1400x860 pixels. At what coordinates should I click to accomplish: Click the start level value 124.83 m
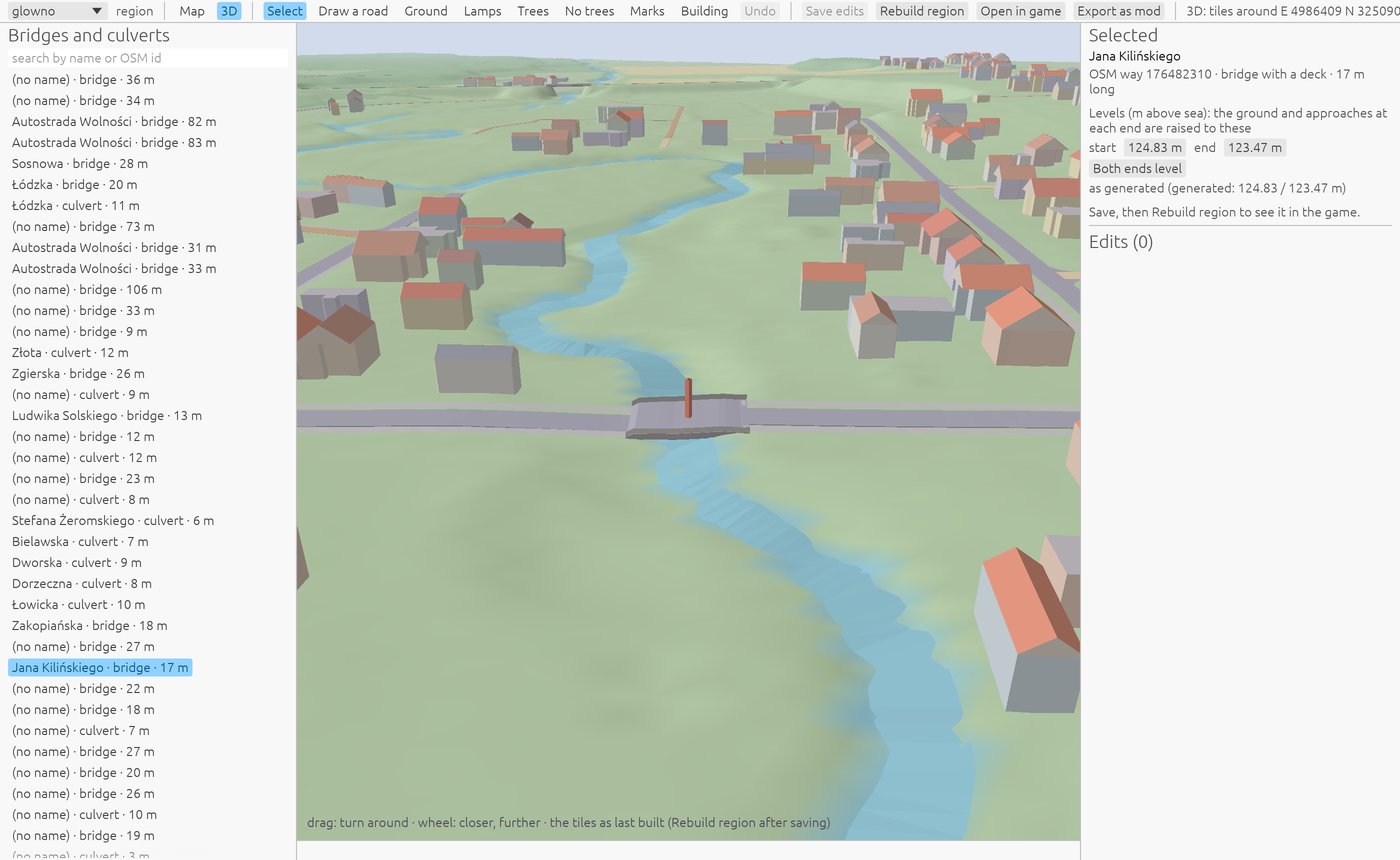click(x=1153, y=148)
